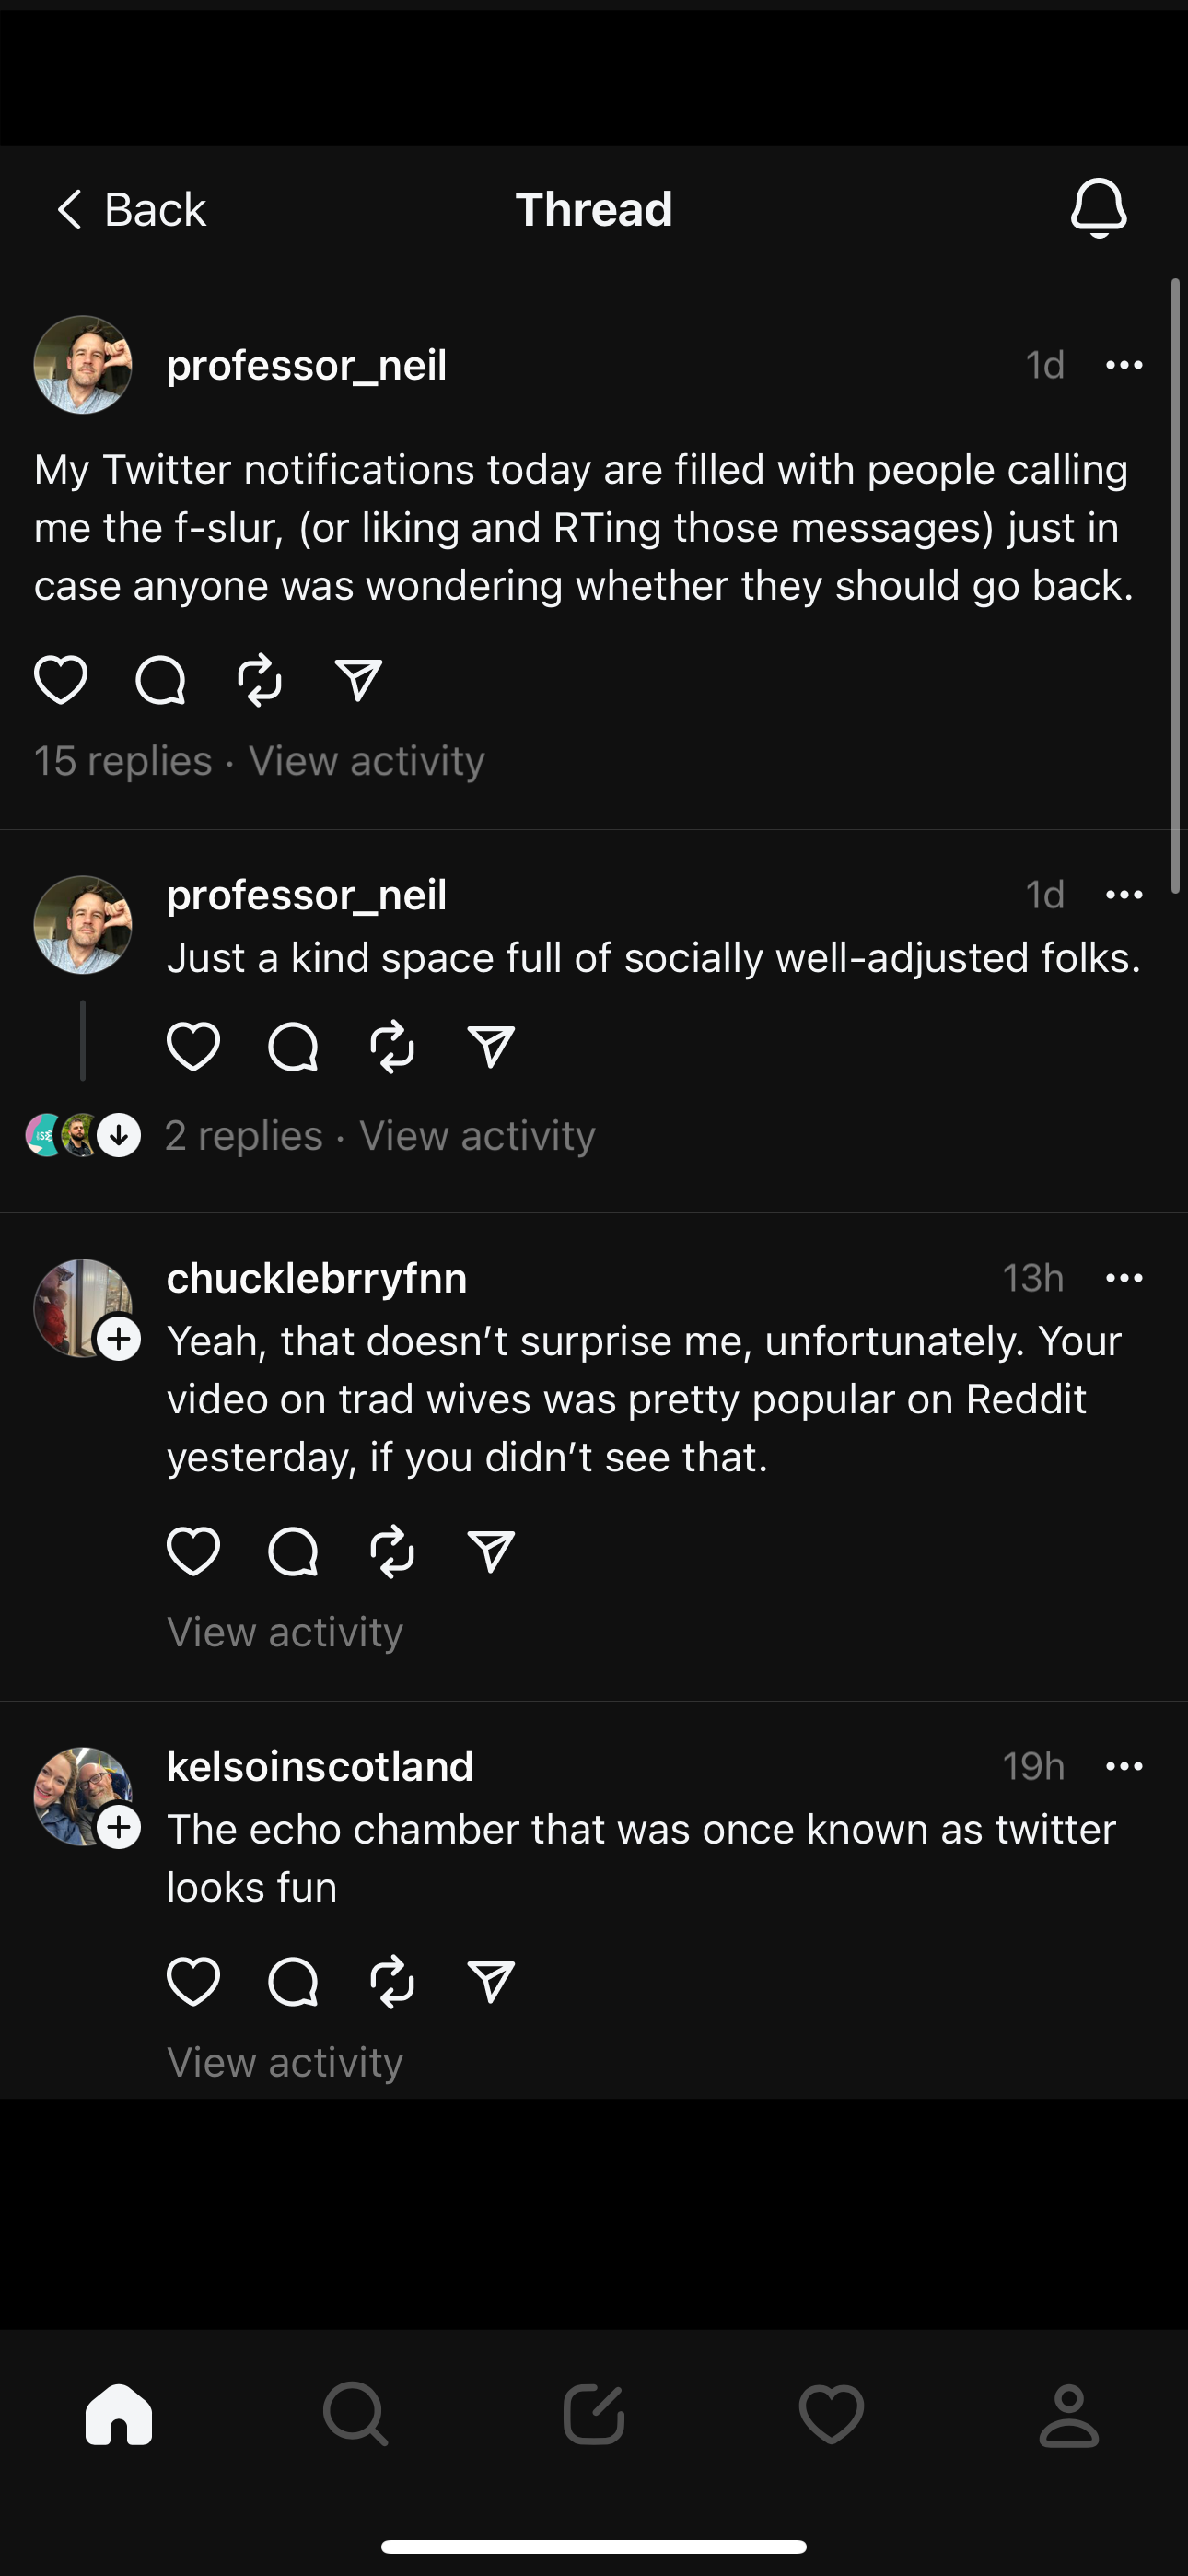
Task: Open three-dot menu on kelsoinscotland's reply
Action: click(1124, 1766)
